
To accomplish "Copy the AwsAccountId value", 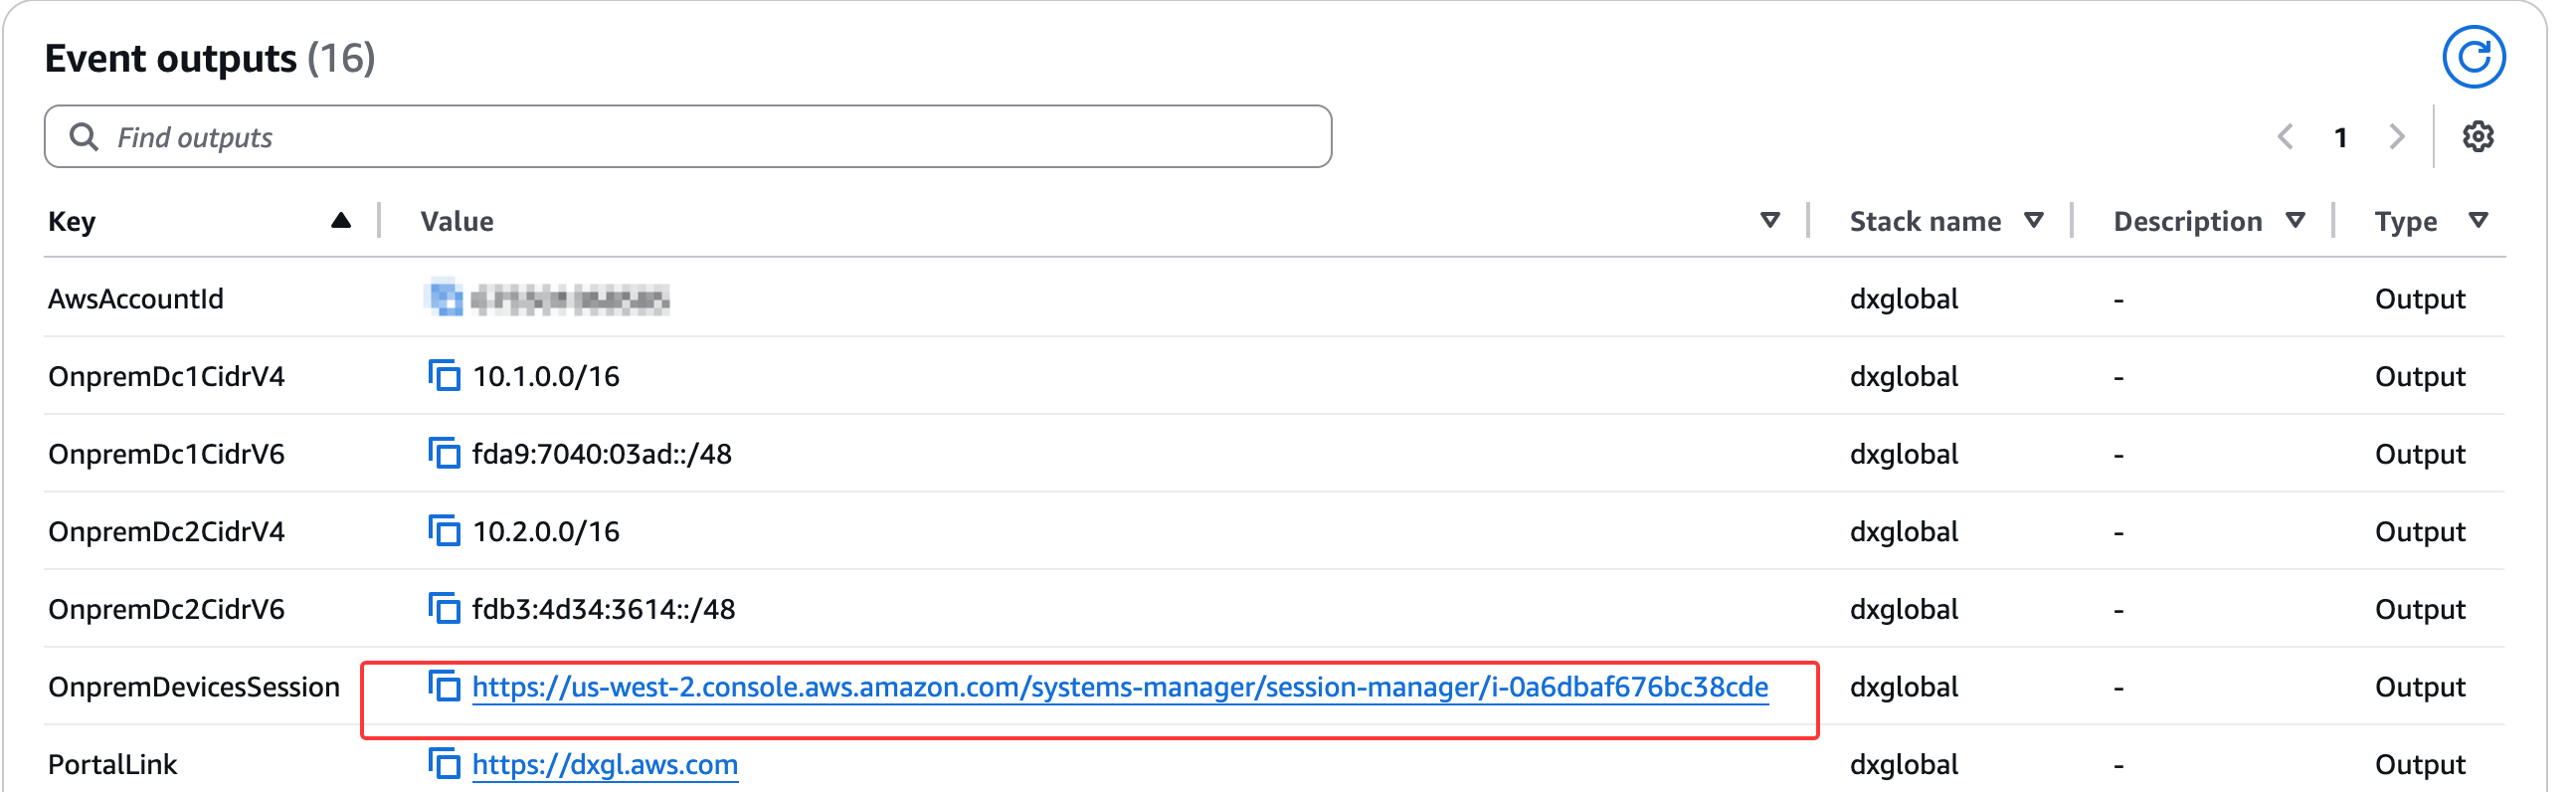I will (444, 299).
